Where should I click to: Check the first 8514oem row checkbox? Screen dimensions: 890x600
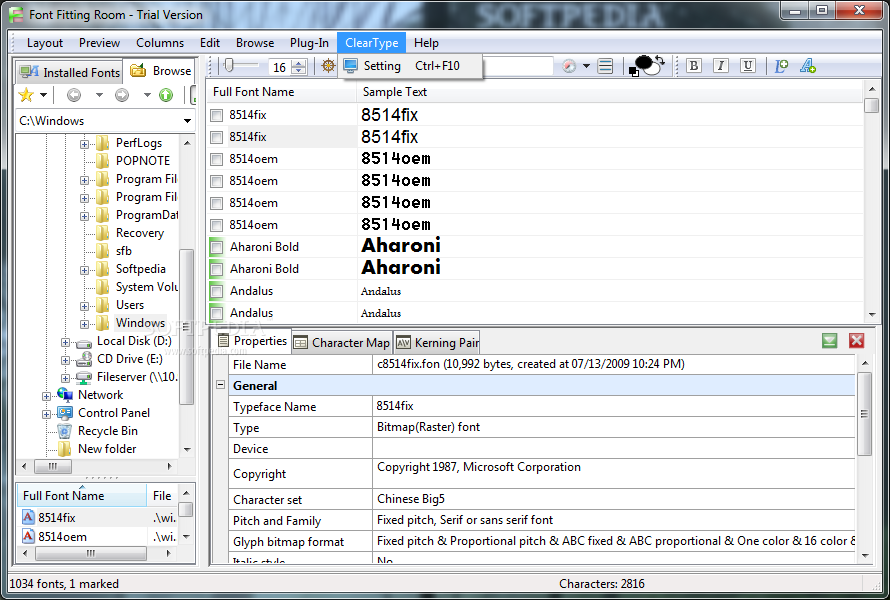(x=216, y=160)
